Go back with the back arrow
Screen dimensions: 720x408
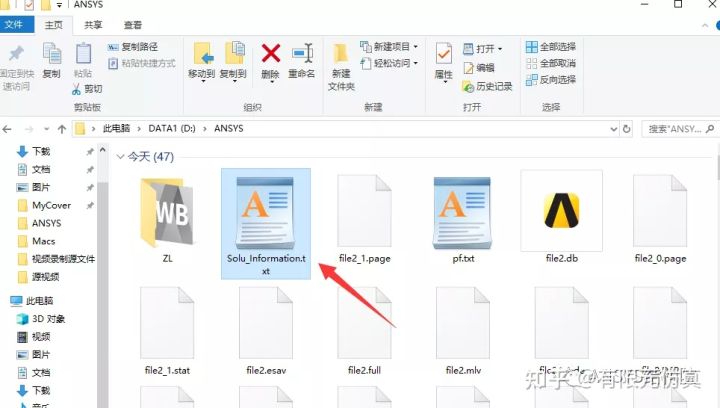[x=7, y=129]
